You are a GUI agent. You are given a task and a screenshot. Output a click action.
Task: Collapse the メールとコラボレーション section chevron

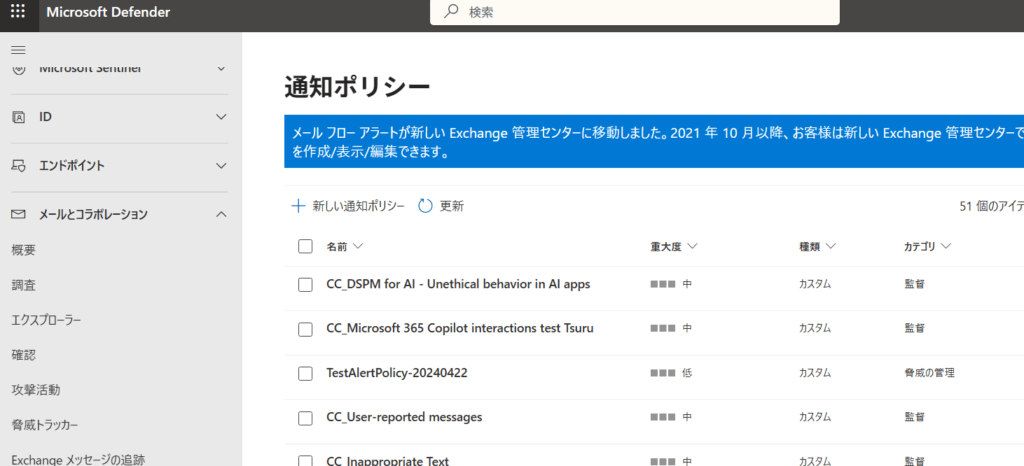pos(222,214)
